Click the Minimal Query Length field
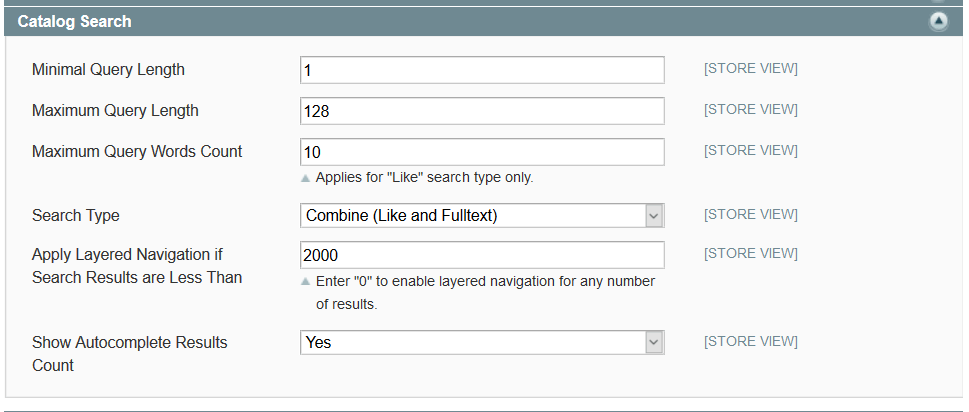969x412 pixels. tap(481, 70)
